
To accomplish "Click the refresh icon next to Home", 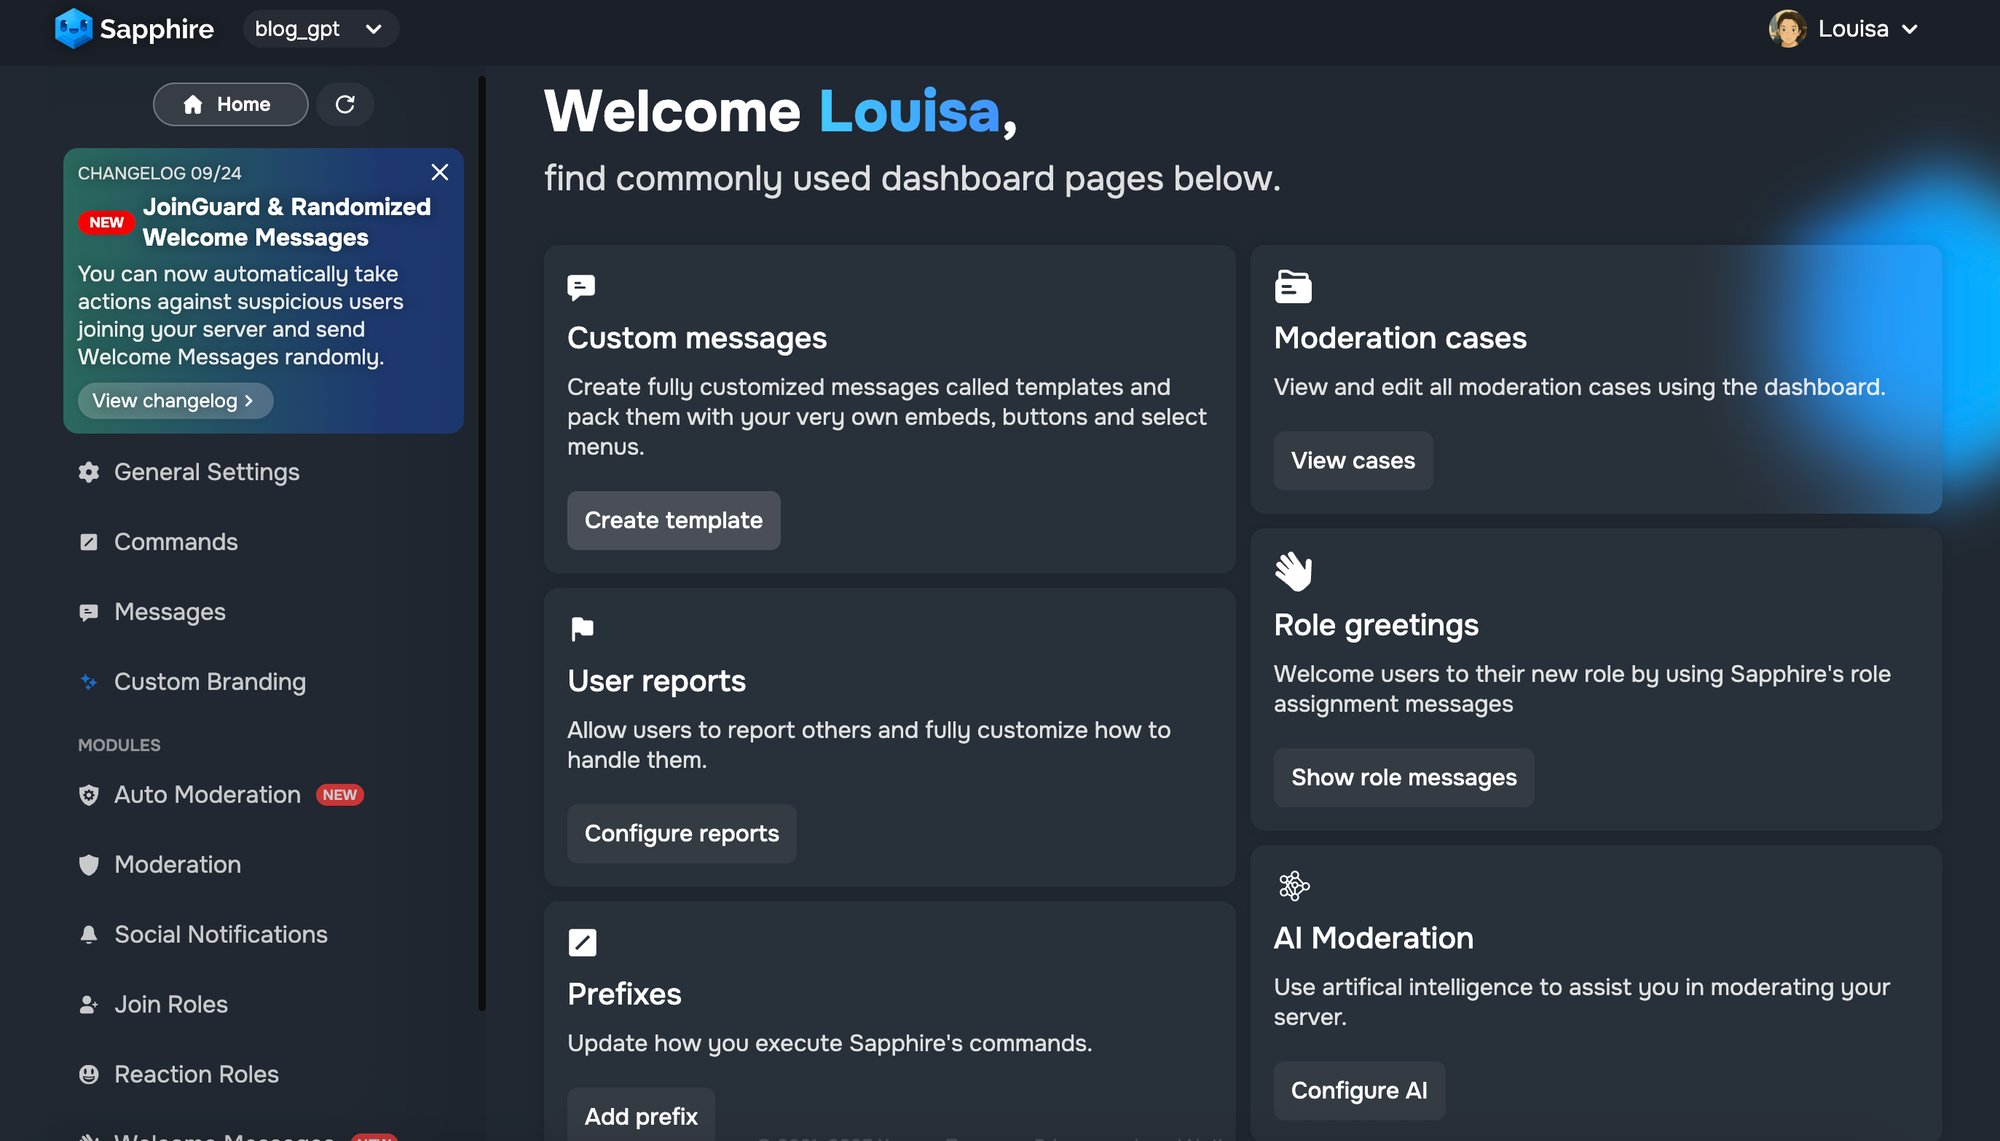I will coord(345,105).
